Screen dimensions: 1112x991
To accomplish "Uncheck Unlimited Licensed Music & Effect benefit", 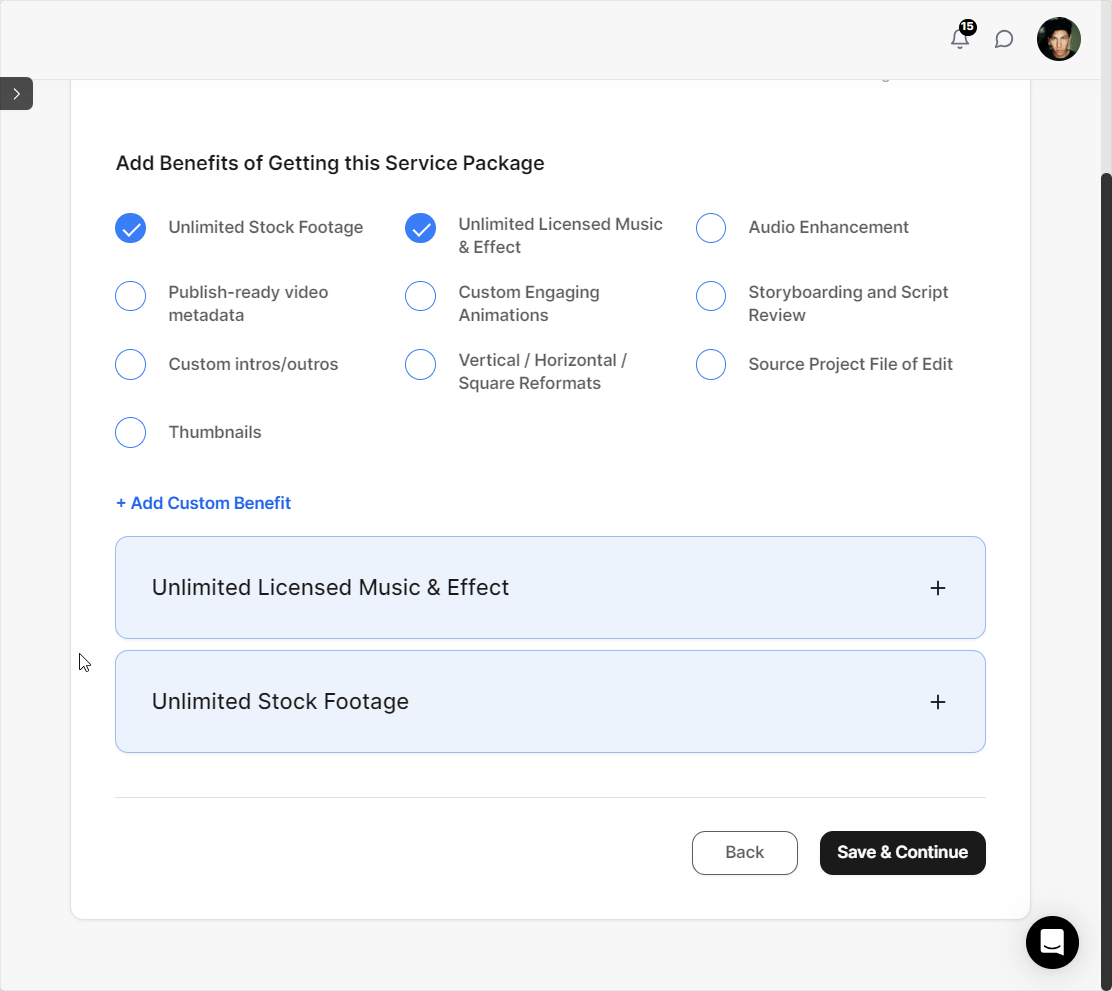I will [x=421, y=228].
